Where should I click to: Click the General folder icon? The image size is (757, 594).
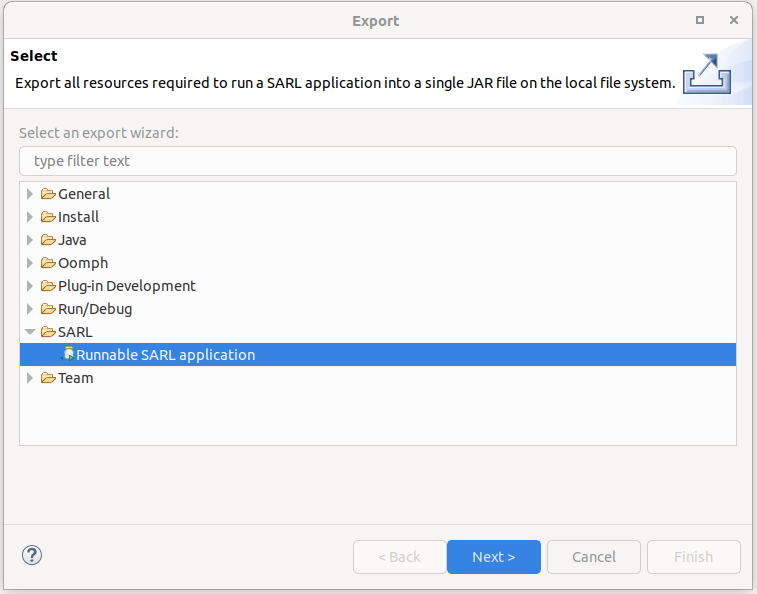(x=48, y=194)
